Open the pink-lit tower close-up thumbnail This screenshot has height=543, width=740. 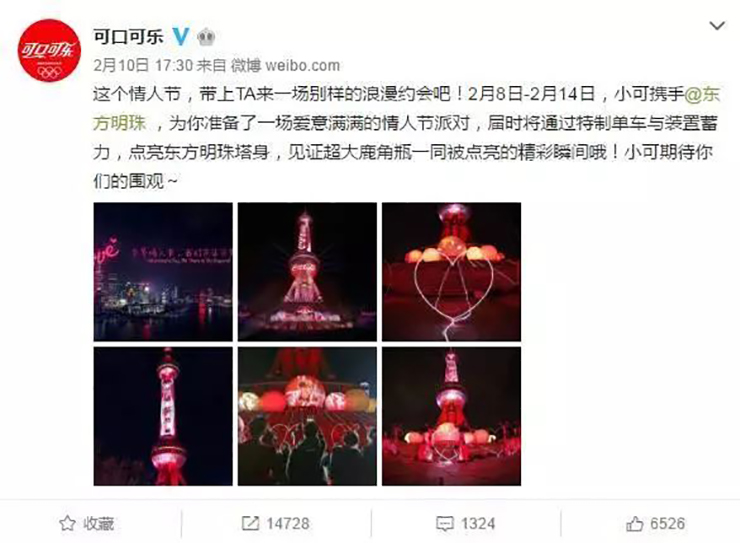coord(163,416)
